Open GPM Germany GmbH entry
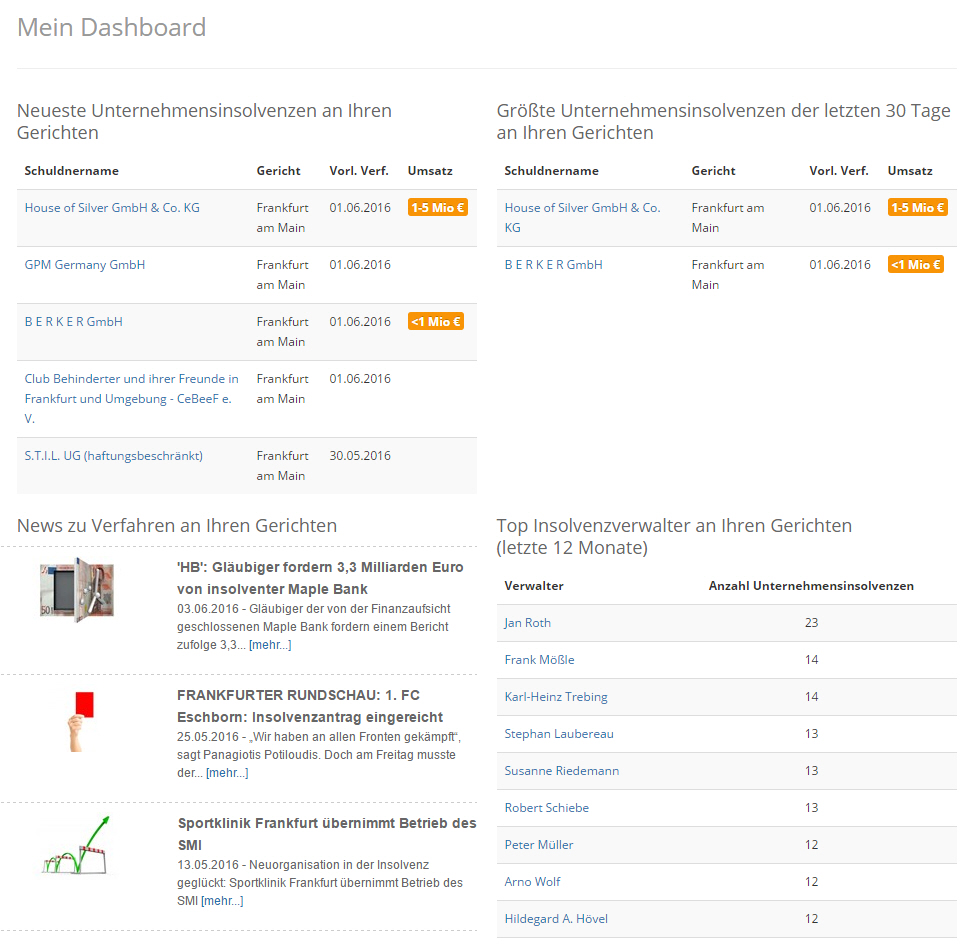The image size is (978, 946). (x=85, y=265)
